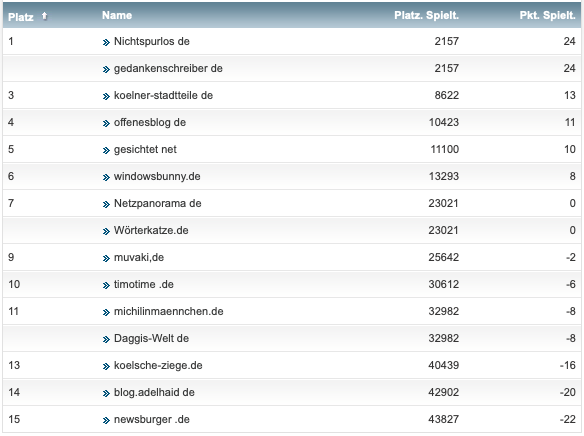Select points value -20 in blog.adelhaid row

568,392
